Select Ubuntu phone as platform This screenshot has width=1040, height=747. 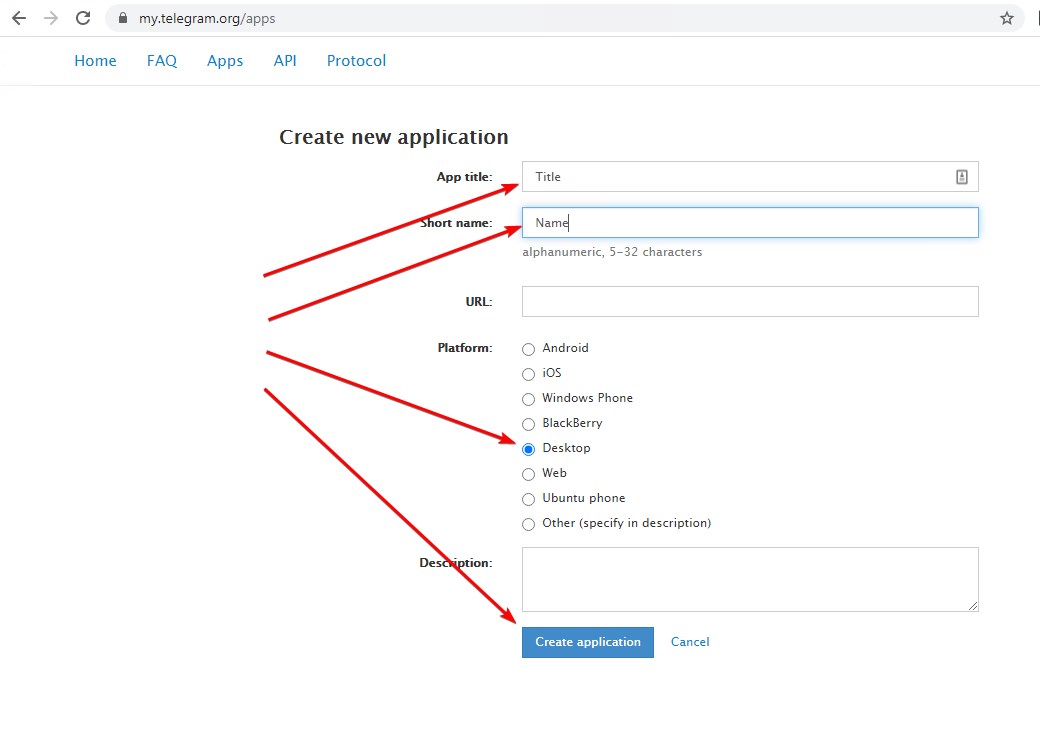(528, 499)
